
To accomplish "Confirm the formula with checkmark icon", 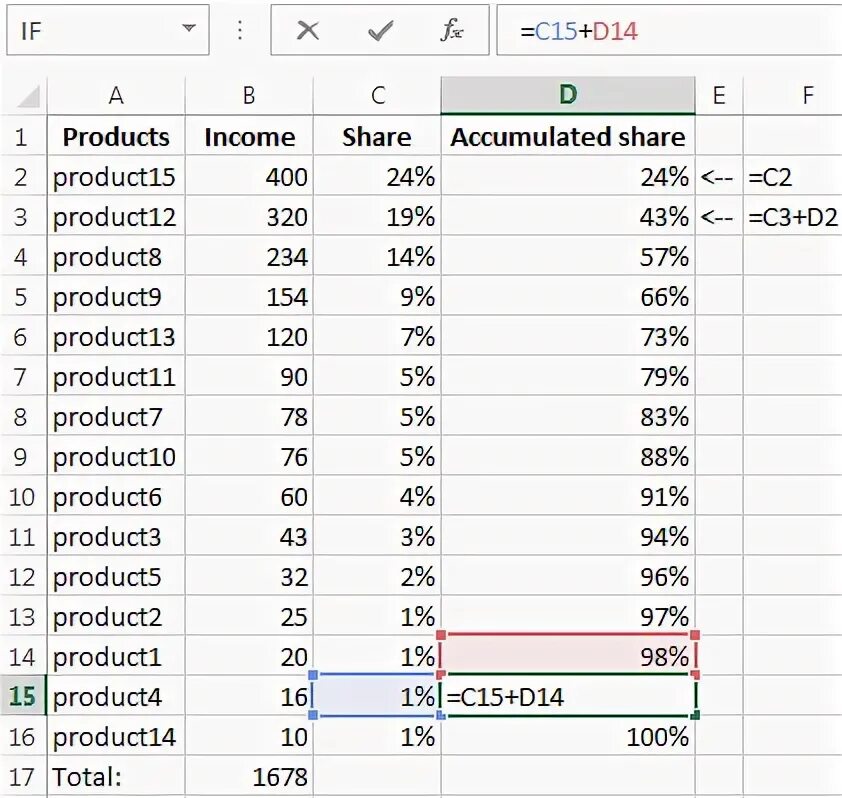I will (x=380, y=31).
